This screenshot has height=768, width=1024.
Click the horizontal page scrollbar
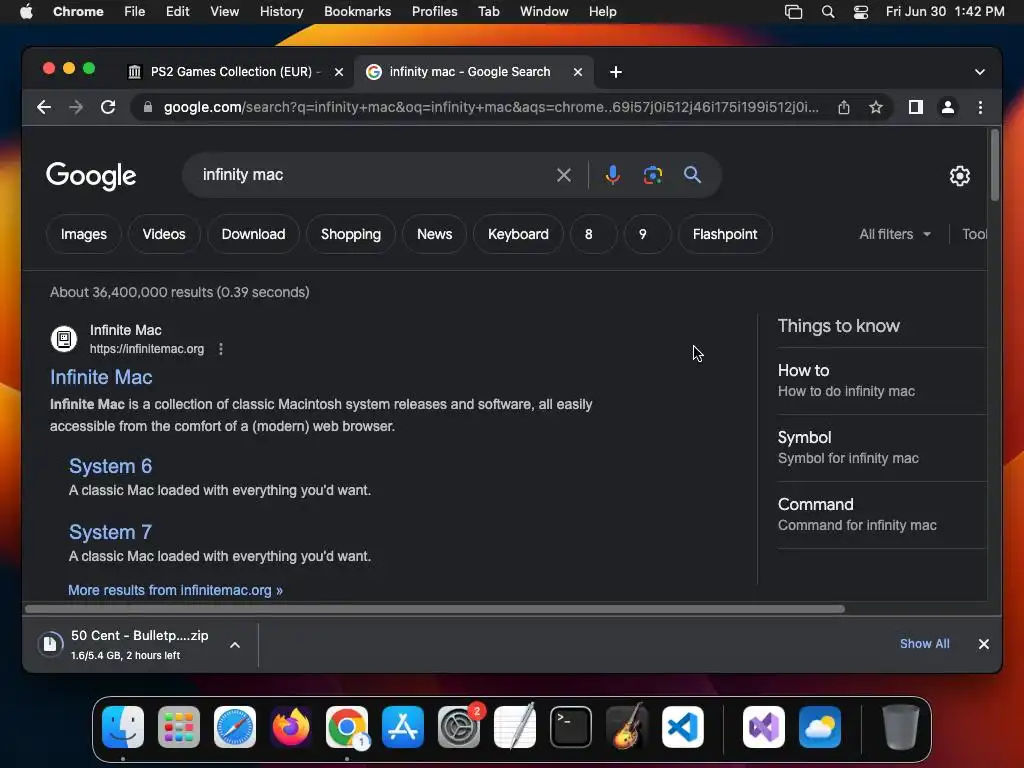pos(435,609)
